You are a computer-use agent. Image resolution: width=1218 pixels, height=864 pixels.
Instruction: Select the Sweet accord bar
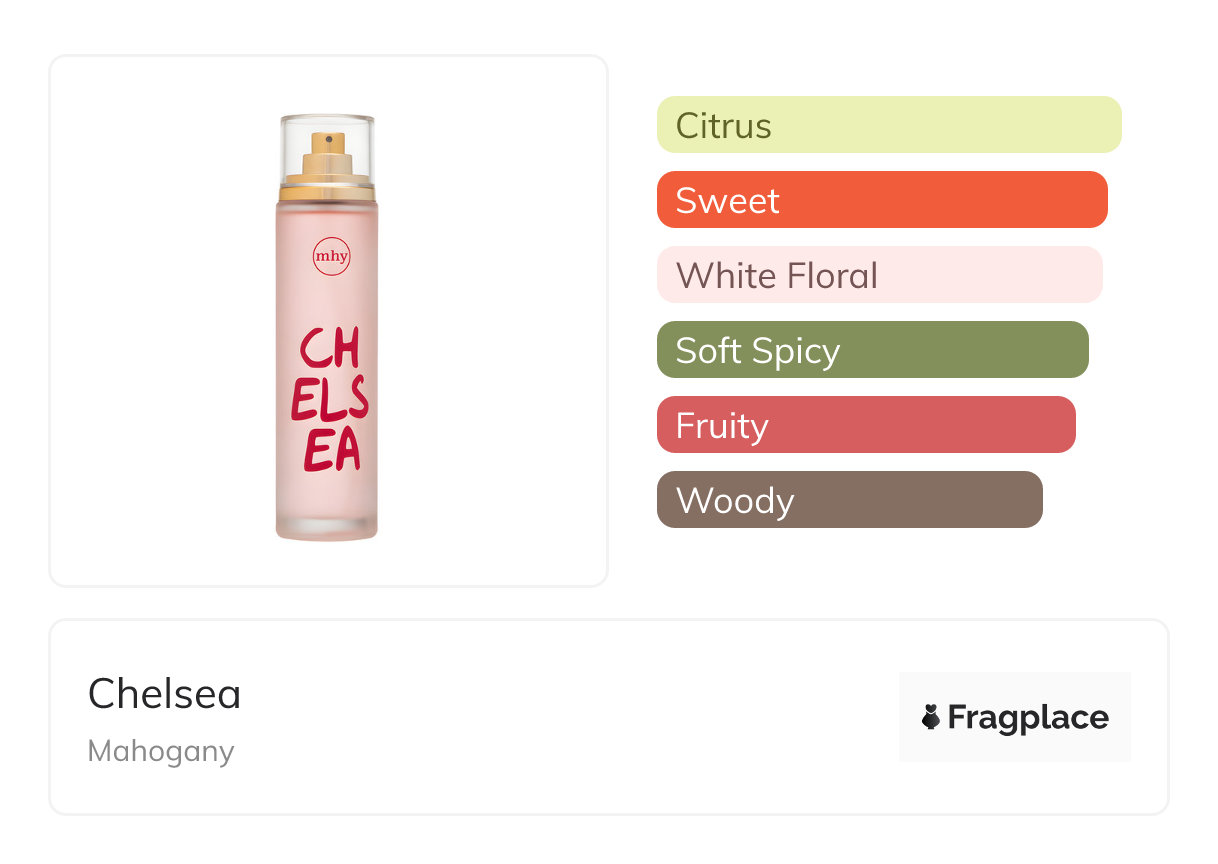[x=882, y=200]
